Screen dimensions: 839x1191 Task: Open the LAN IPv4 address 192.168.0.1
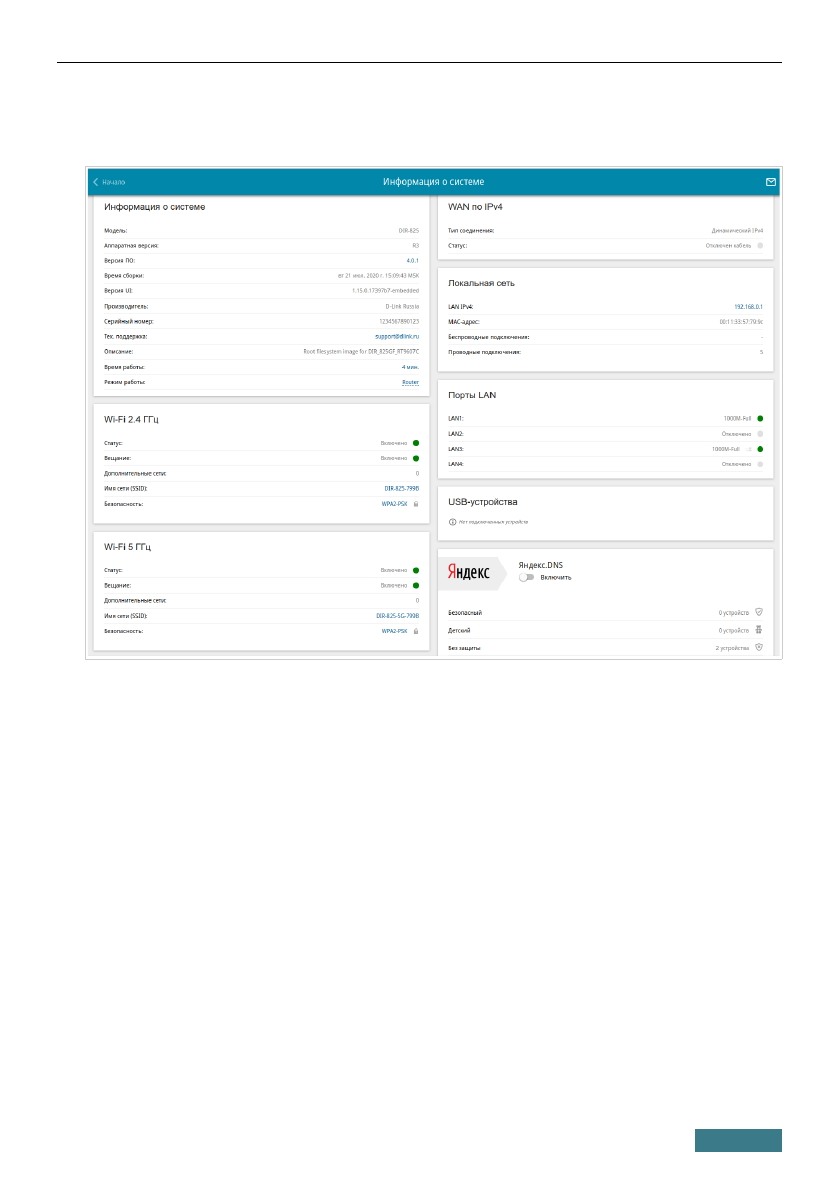(x=747, y=306)
